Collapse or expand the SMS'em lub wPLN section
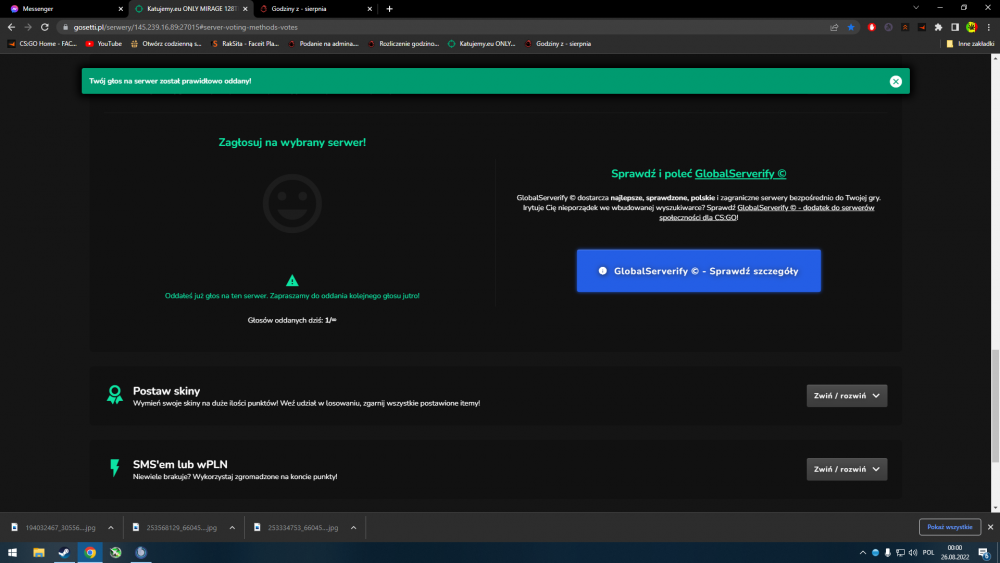Viewport: 1000px width, 563px height. [846, 469]
